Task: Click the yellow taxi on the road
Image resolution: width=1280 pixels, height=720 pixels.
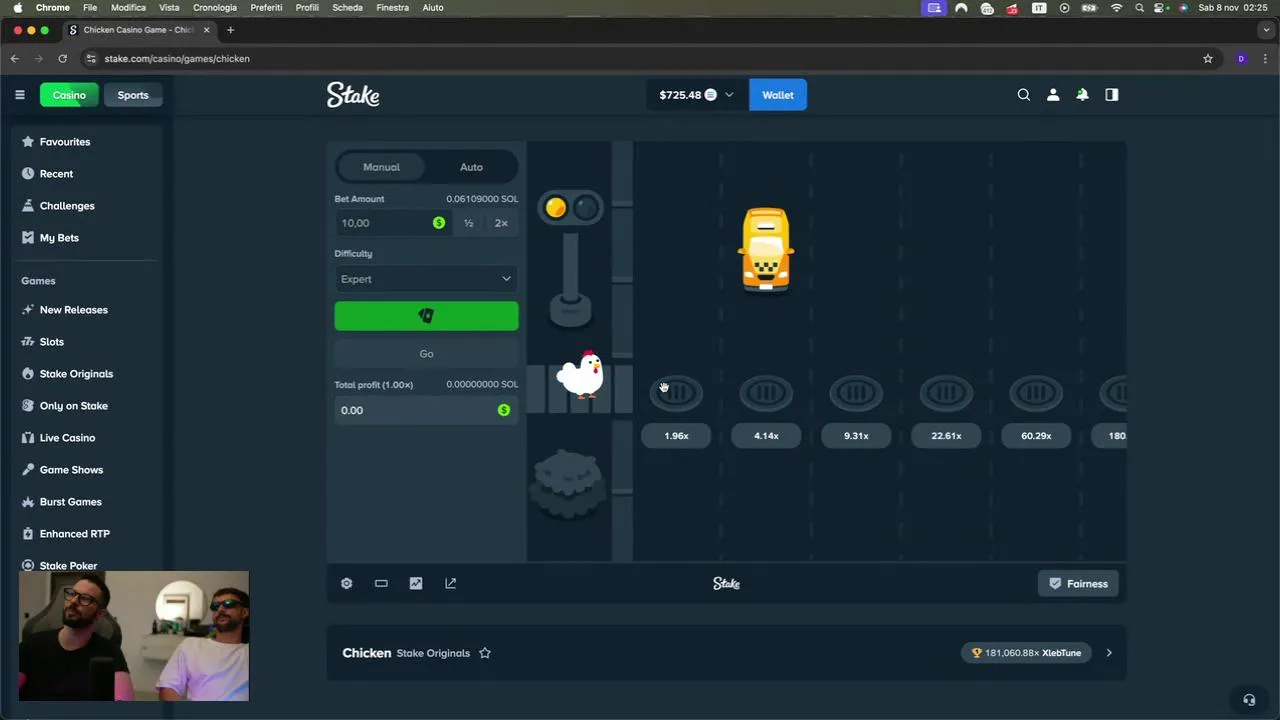Action: tap(766, 250)
